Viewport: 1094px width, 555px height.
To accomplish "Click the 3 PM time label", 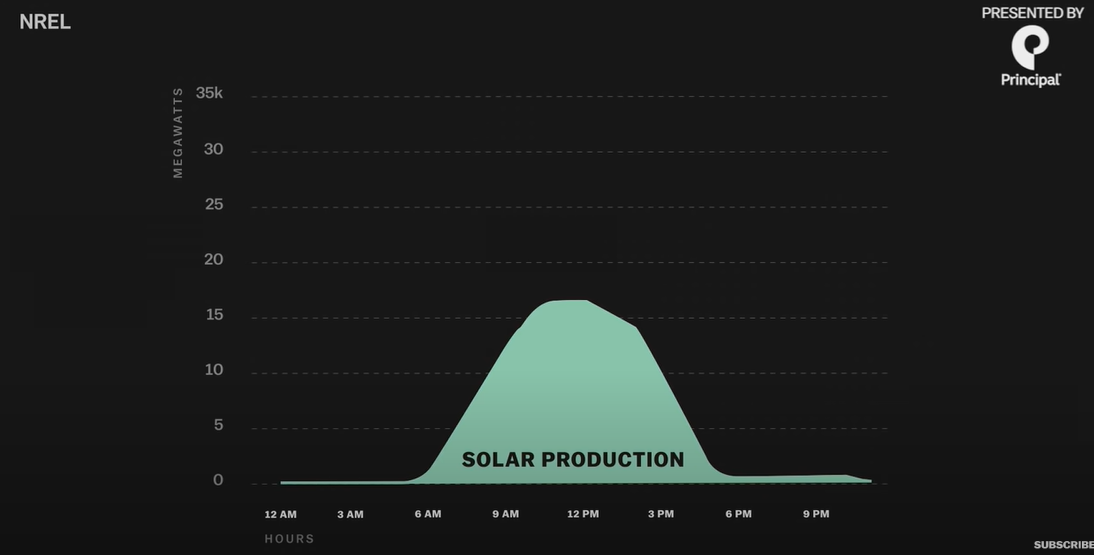I will [x=661, y=514].
